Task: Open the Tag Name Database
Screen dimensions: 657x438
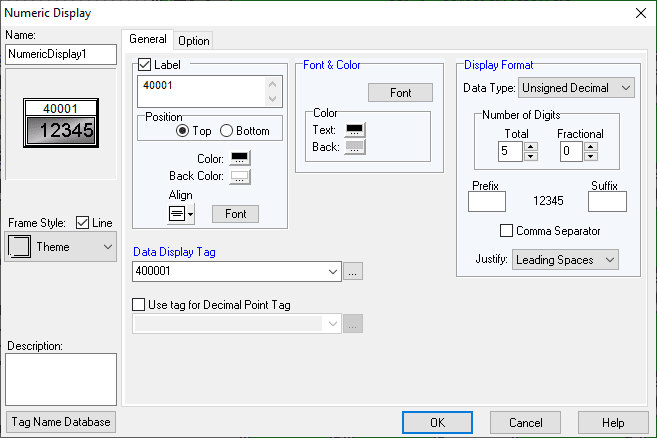Action: coord(61,422)
